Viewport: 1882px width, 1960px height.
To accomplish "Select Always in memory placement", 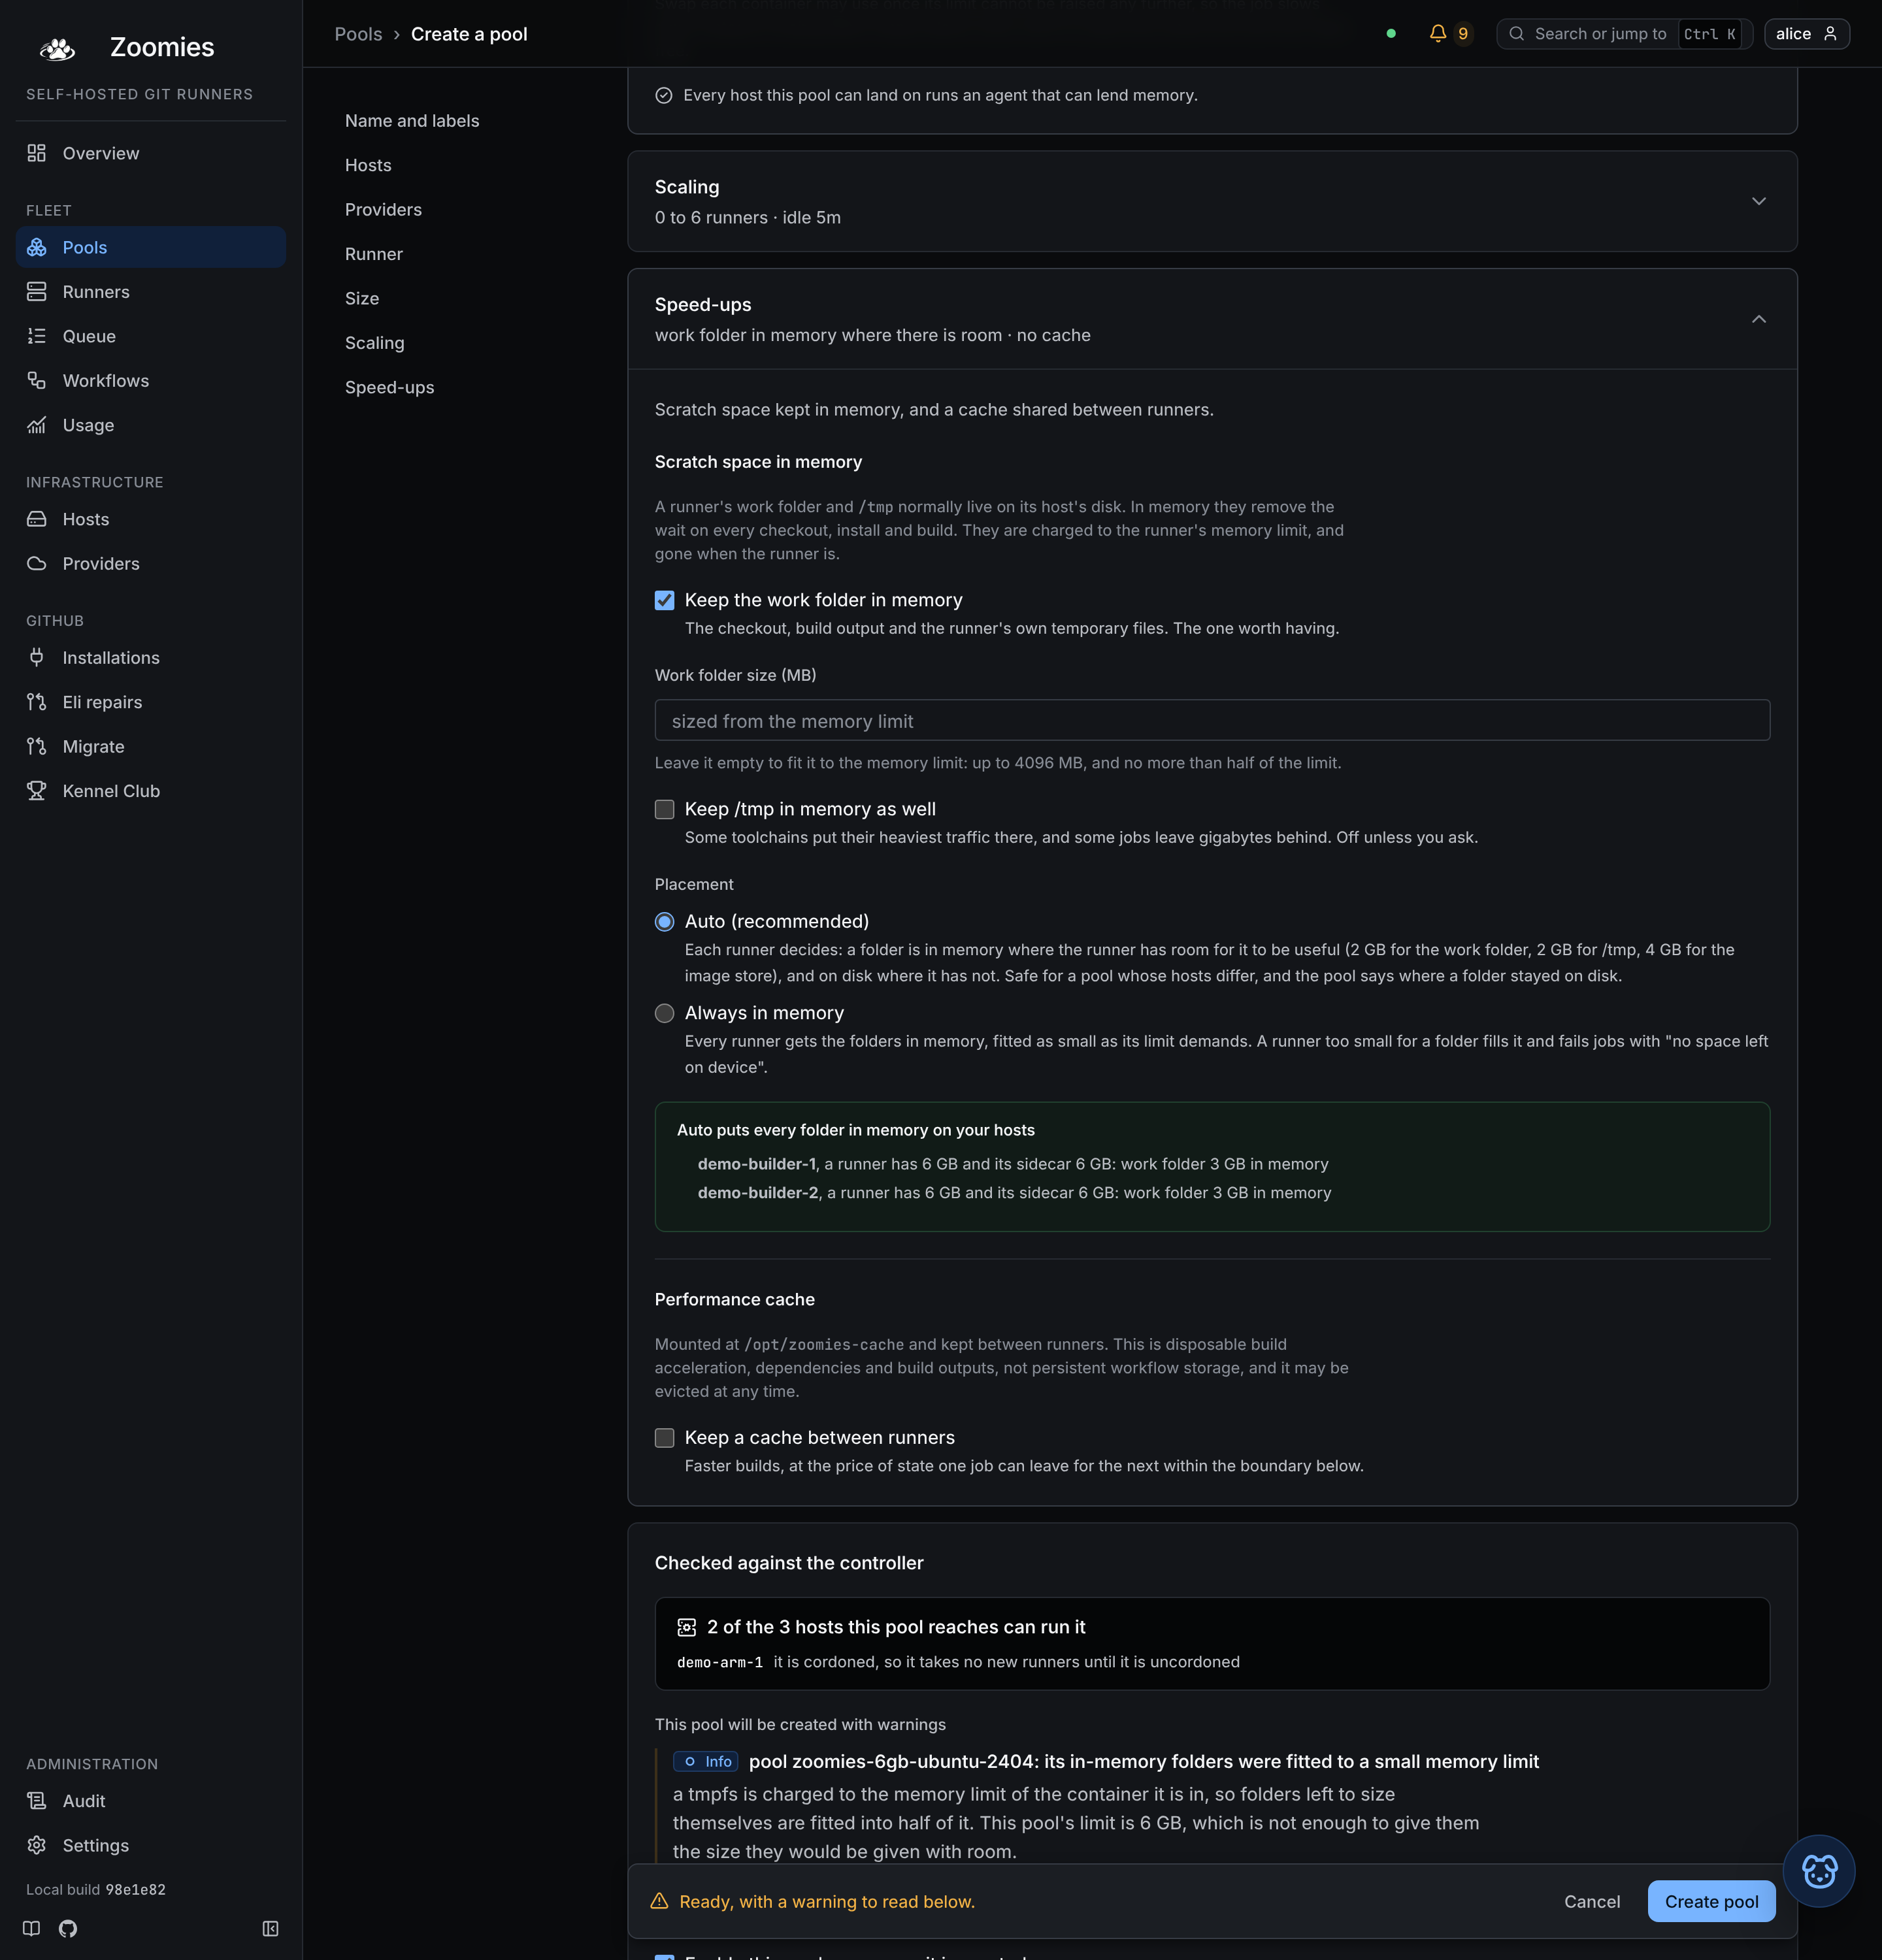I will (x=664, y=1013).
